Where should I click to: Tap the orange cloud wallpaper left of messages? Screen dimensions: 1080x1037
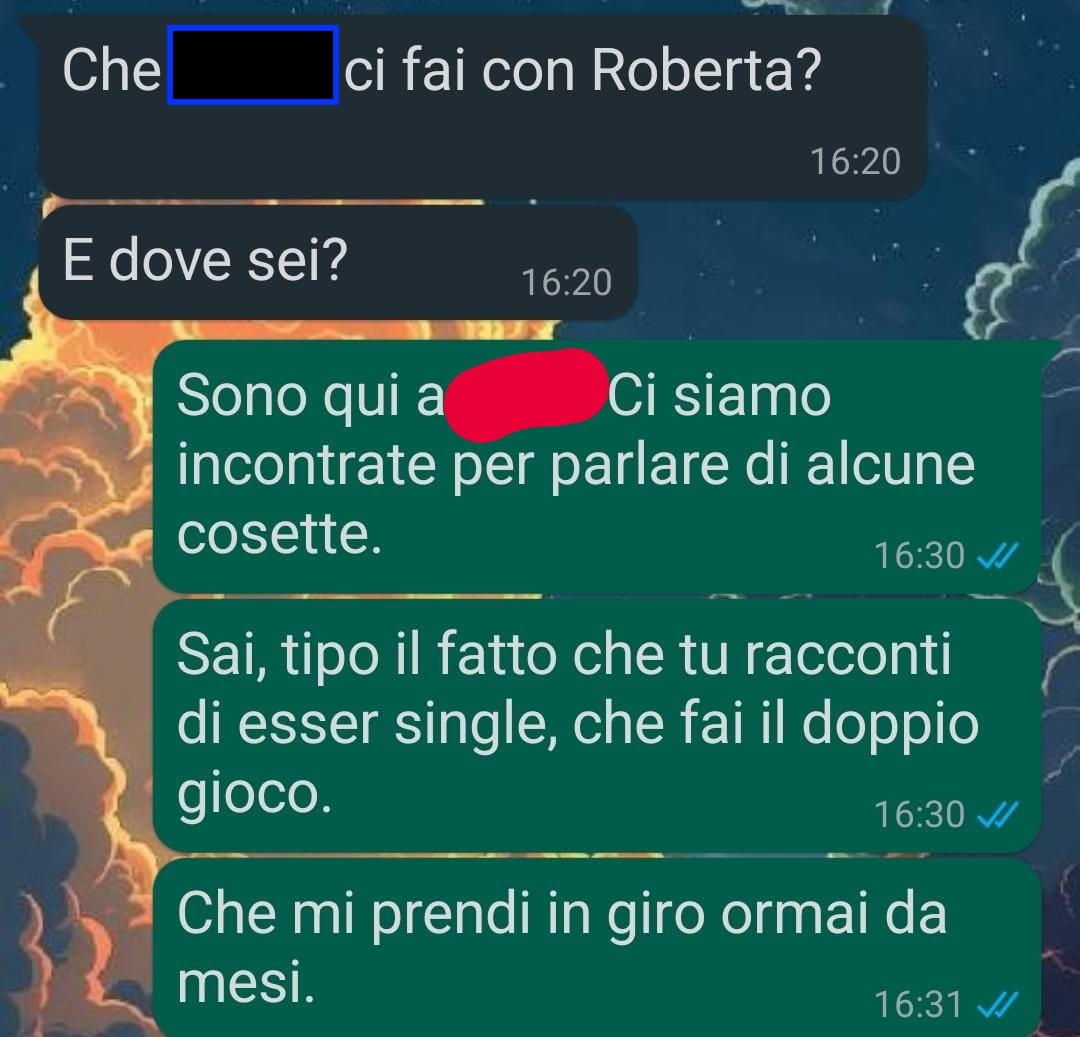(69, 551)
